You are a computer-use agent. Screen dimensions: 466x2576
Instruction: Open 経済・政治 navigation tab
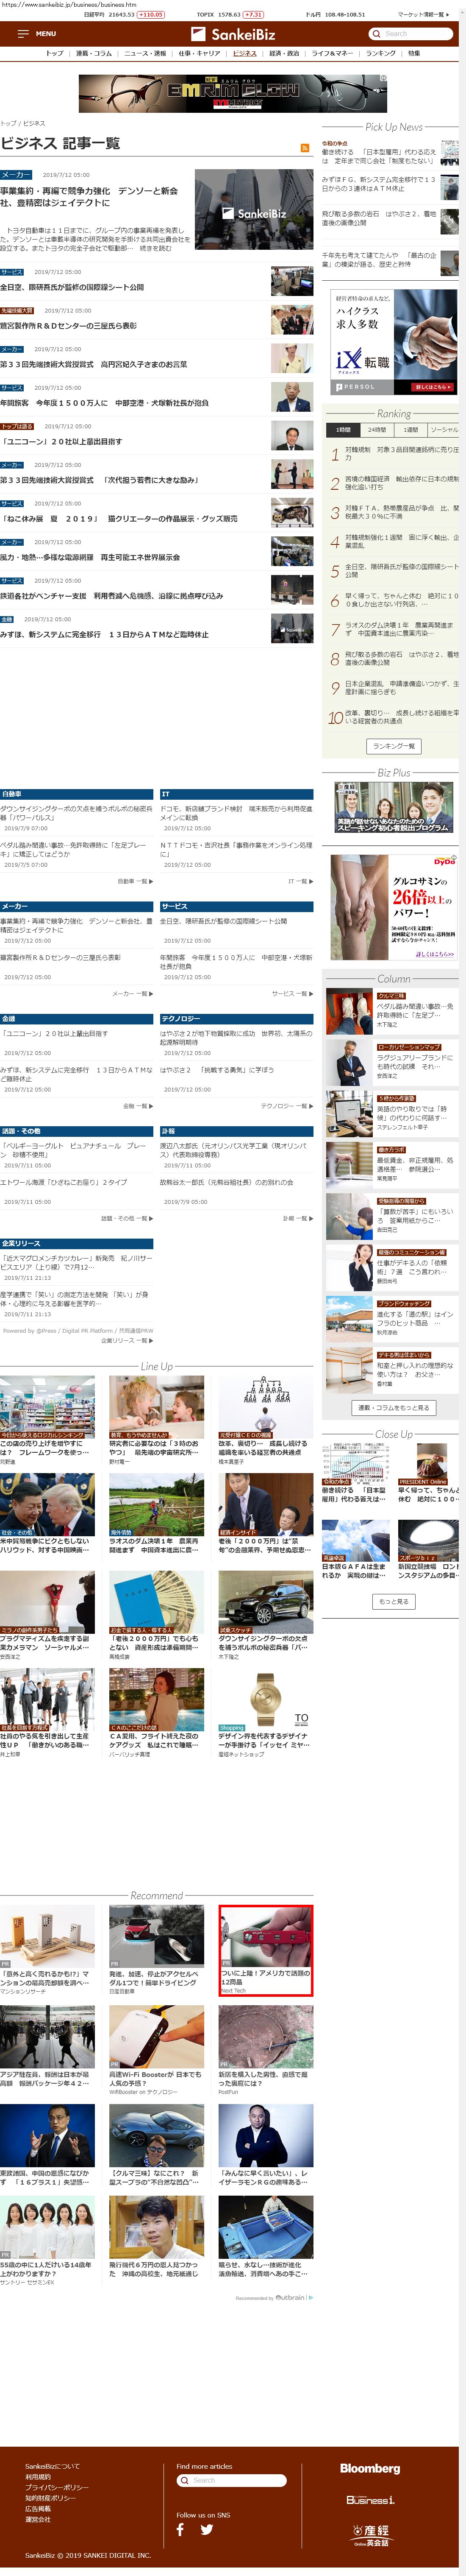point(284,53)
